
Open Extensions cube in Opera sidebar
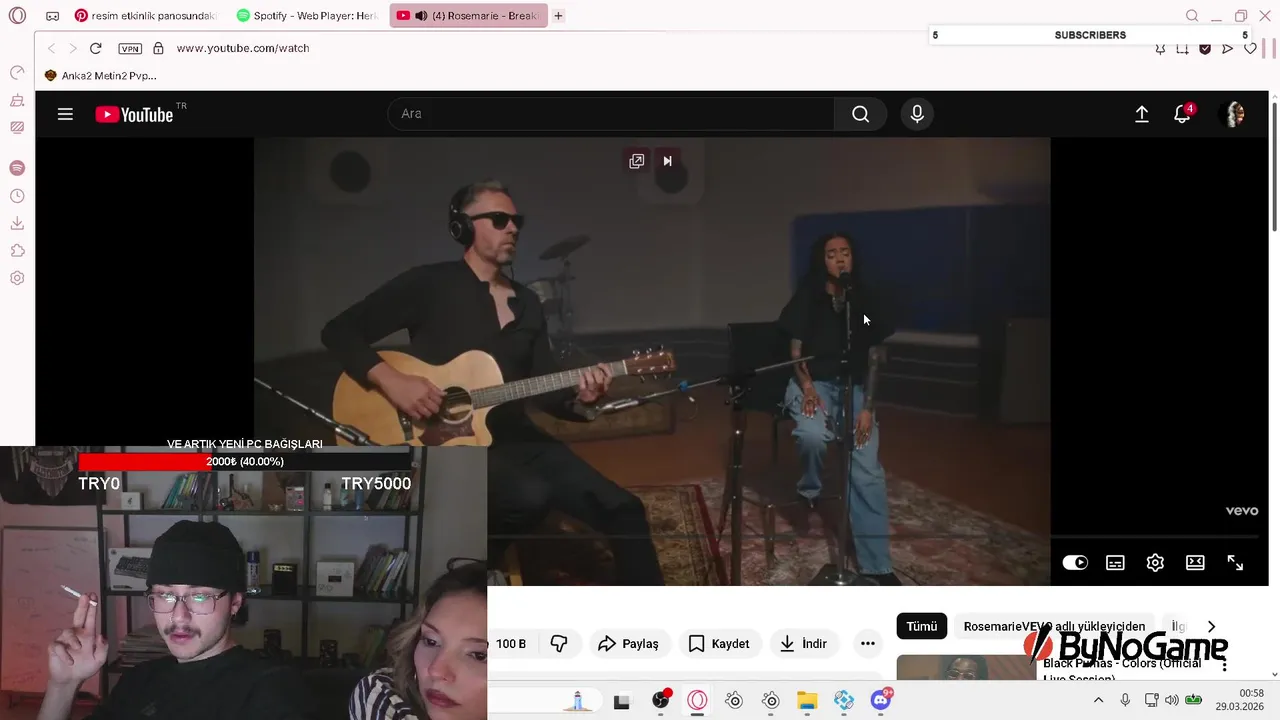17,251
